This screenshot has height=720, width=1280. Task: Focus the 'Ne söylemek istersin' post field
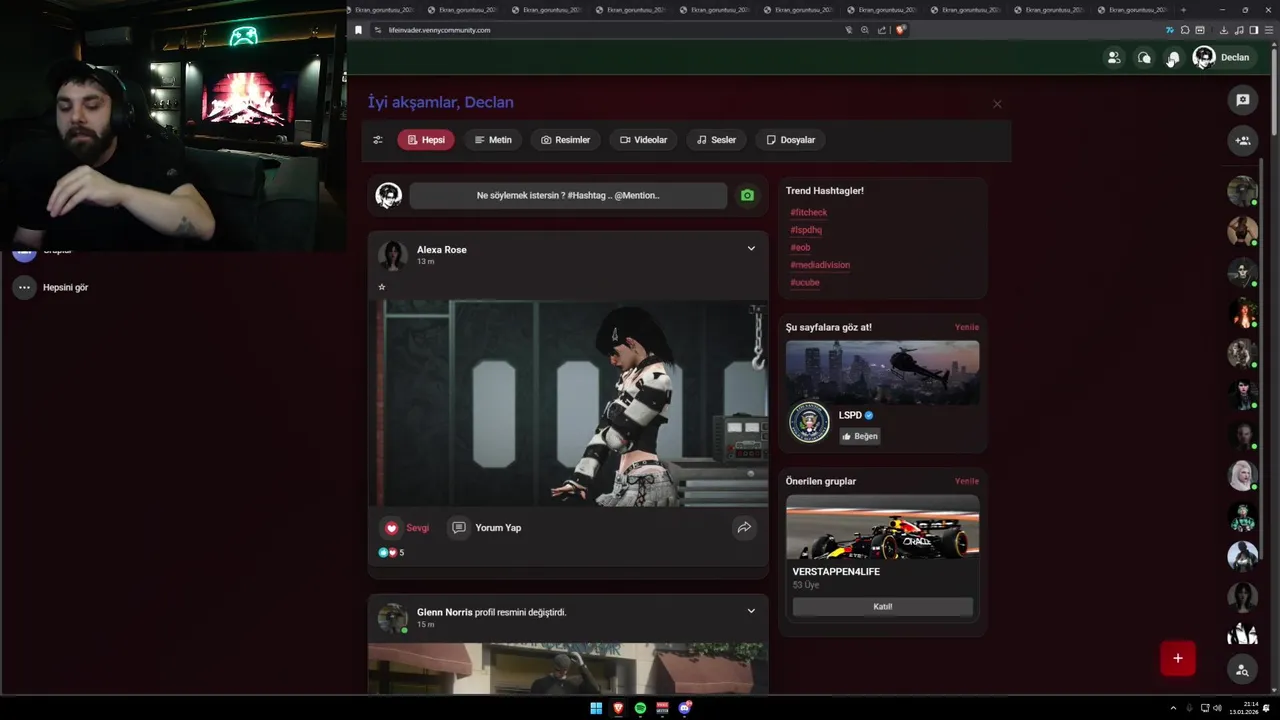pos(568,195)
